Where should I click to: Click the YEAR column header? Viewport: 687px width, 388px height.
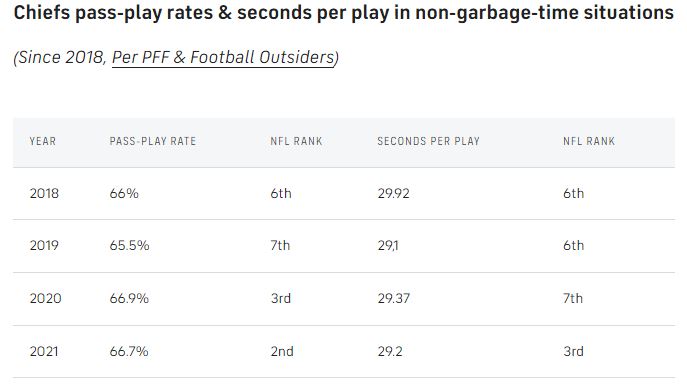coord(42,141)
